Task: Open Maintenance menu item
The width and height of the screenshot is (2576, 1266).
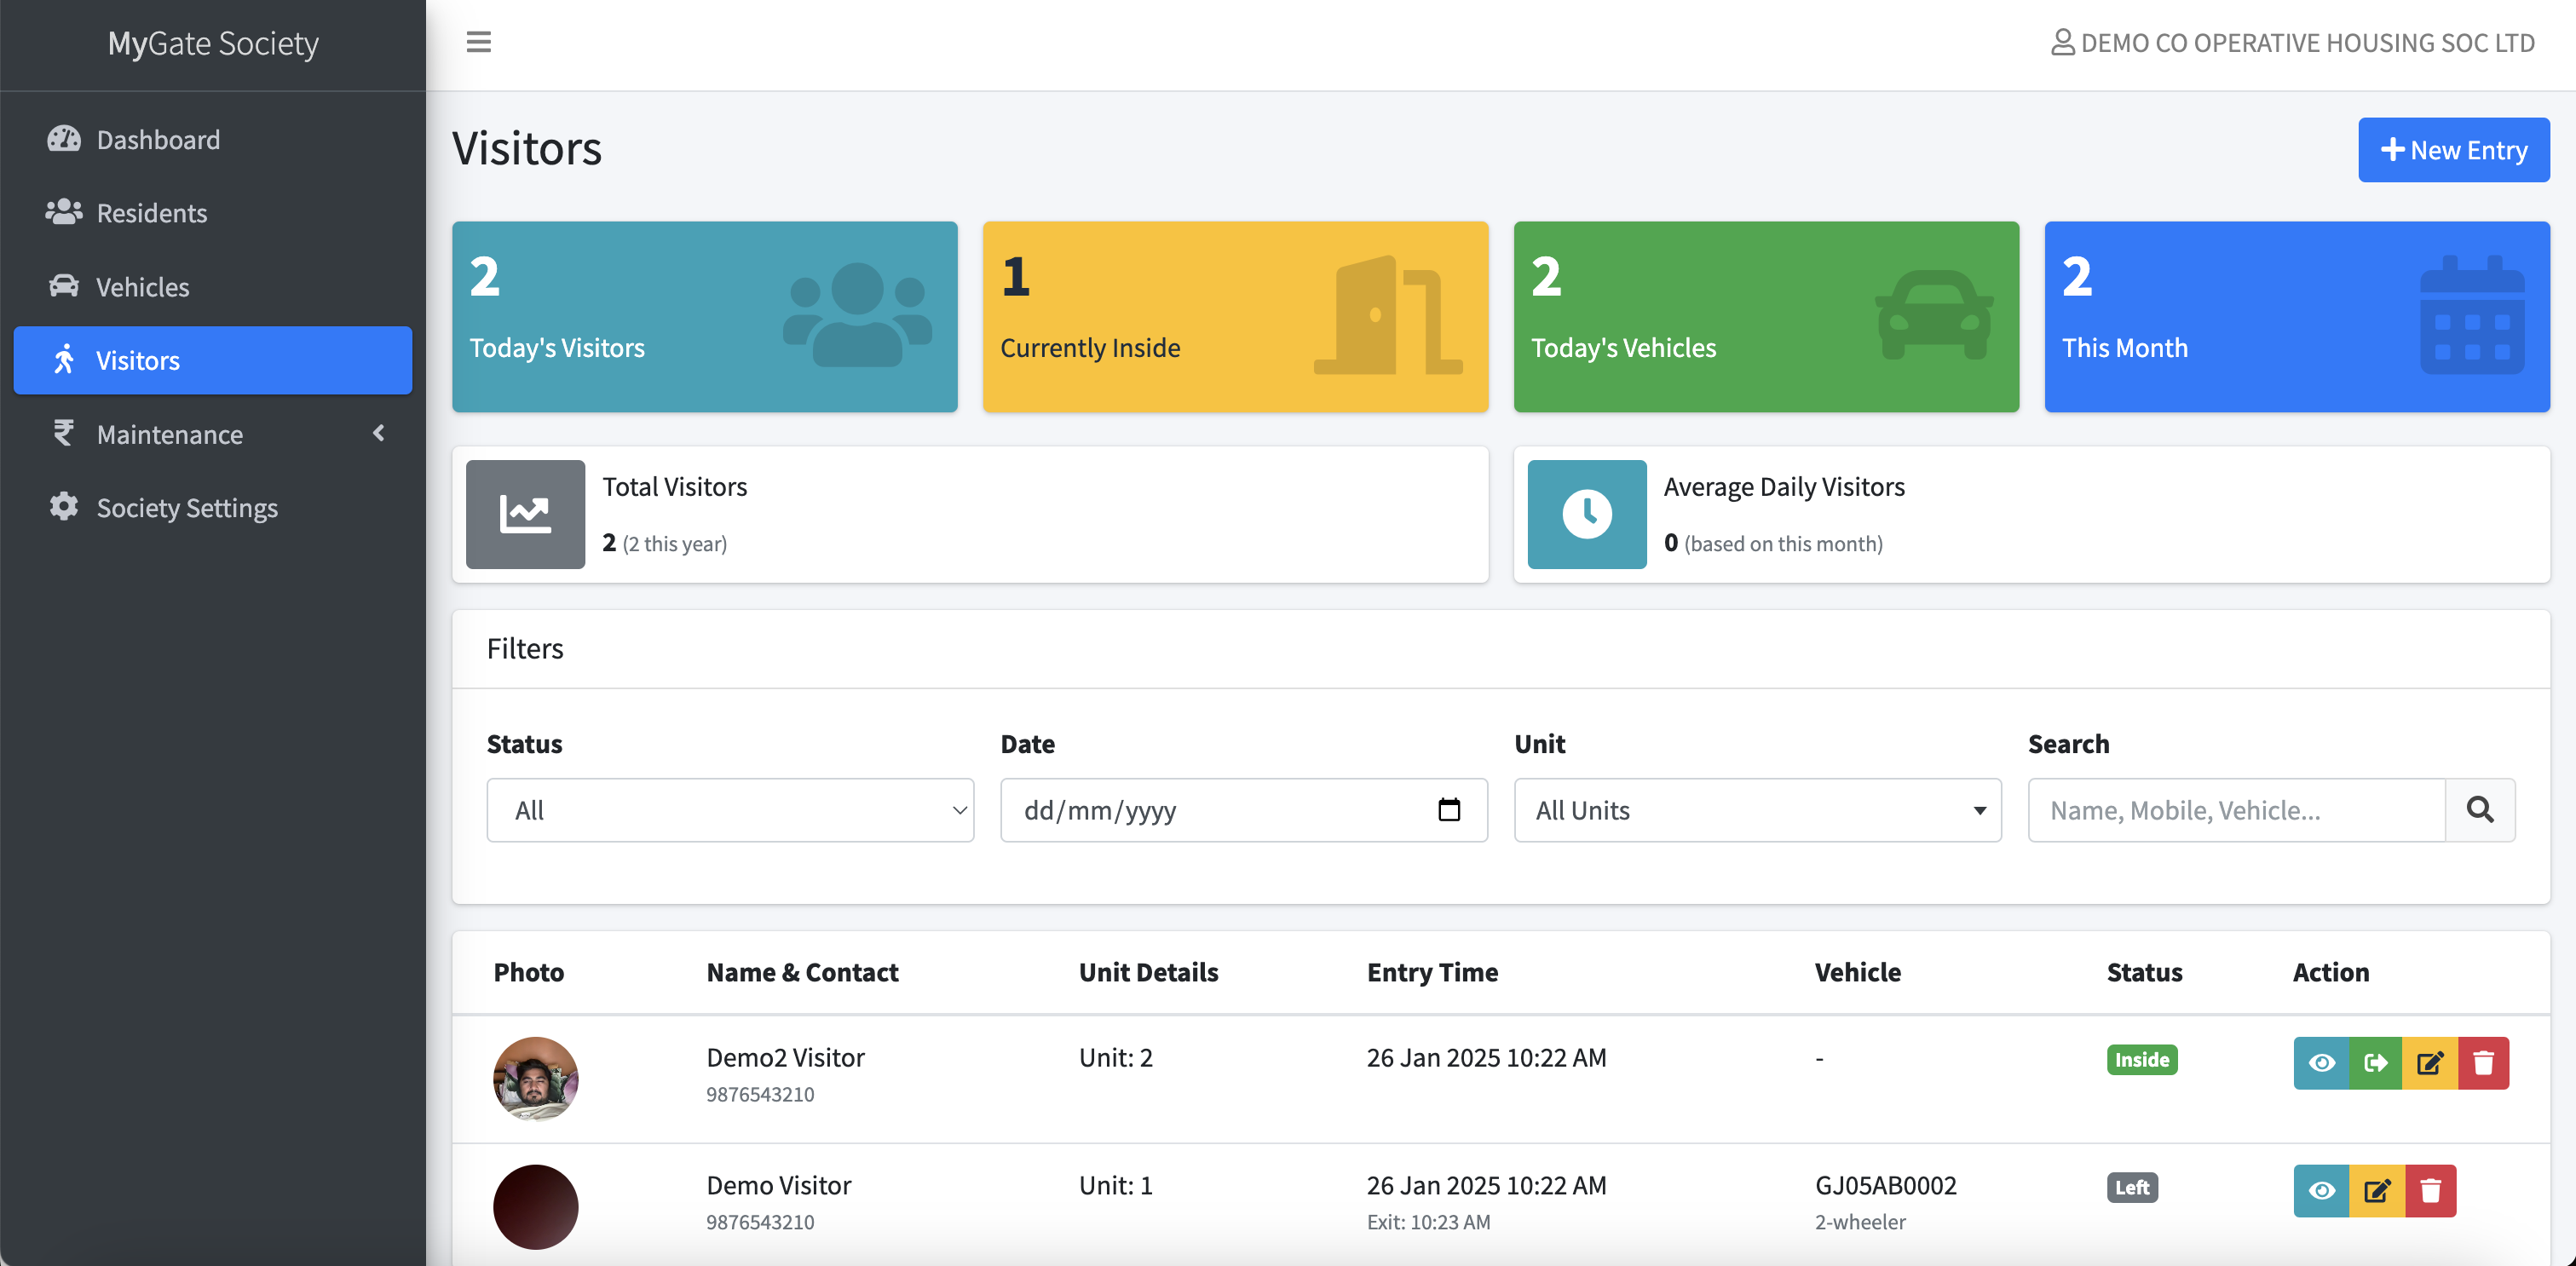Action: (x=212, y=433)
